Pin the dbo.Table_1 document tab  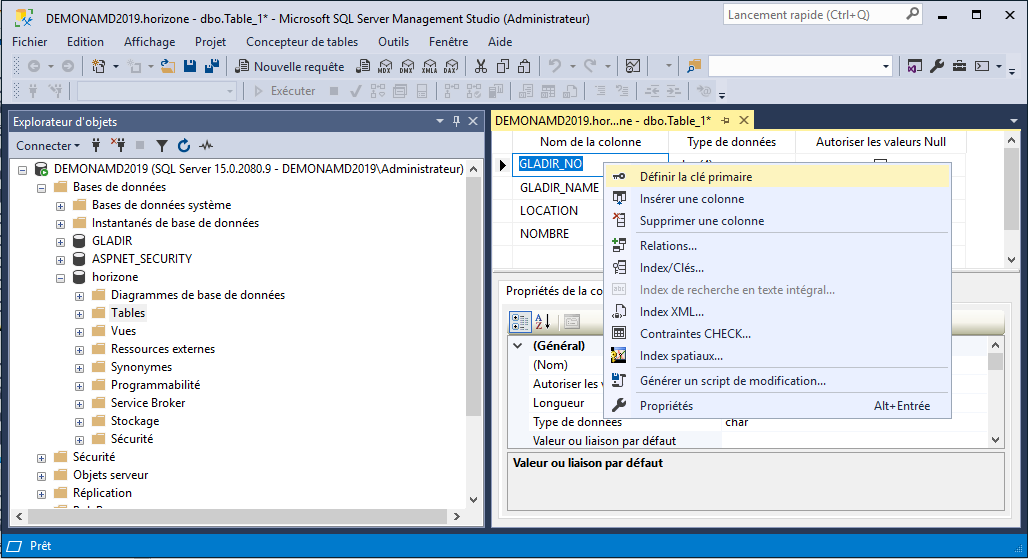[x=725, y=121]
